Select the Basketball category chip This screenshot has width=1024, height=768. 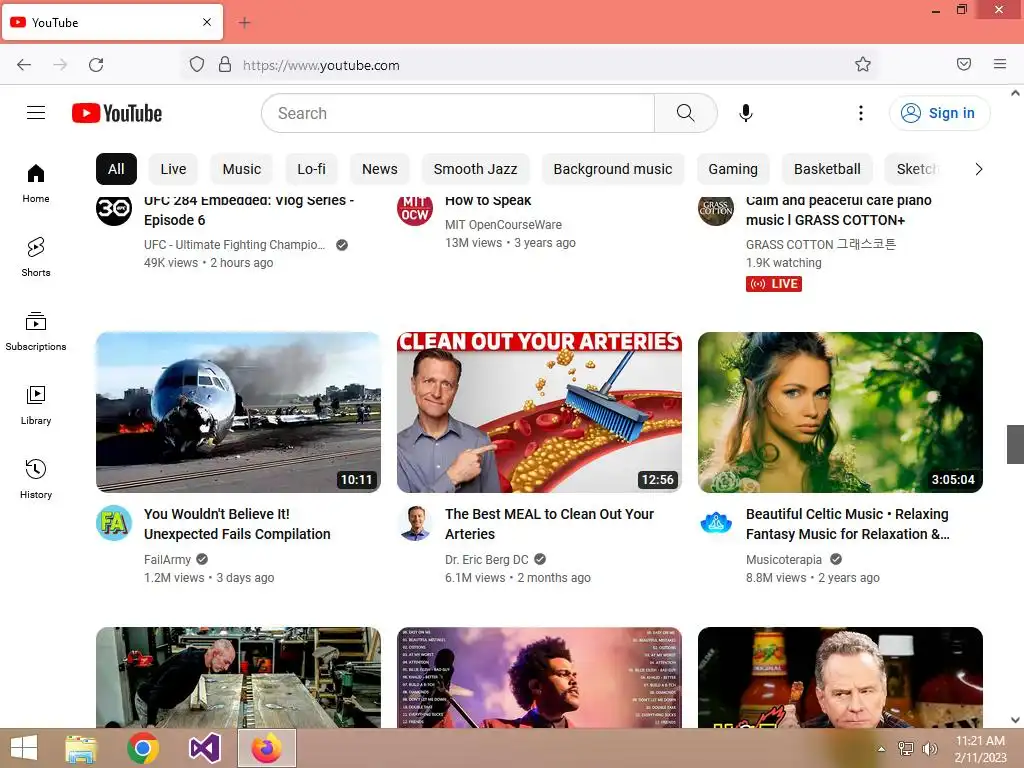pos(827,169)
